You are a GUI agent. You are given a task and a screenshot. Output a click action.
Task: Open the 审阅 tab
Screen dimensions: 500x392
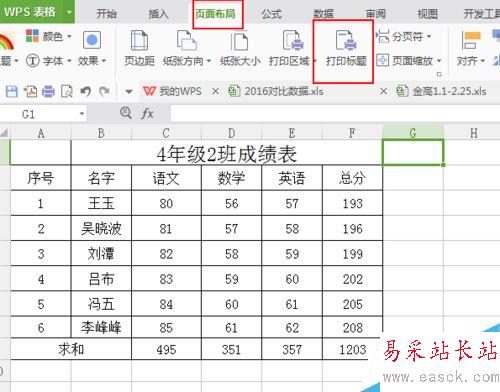376,14
